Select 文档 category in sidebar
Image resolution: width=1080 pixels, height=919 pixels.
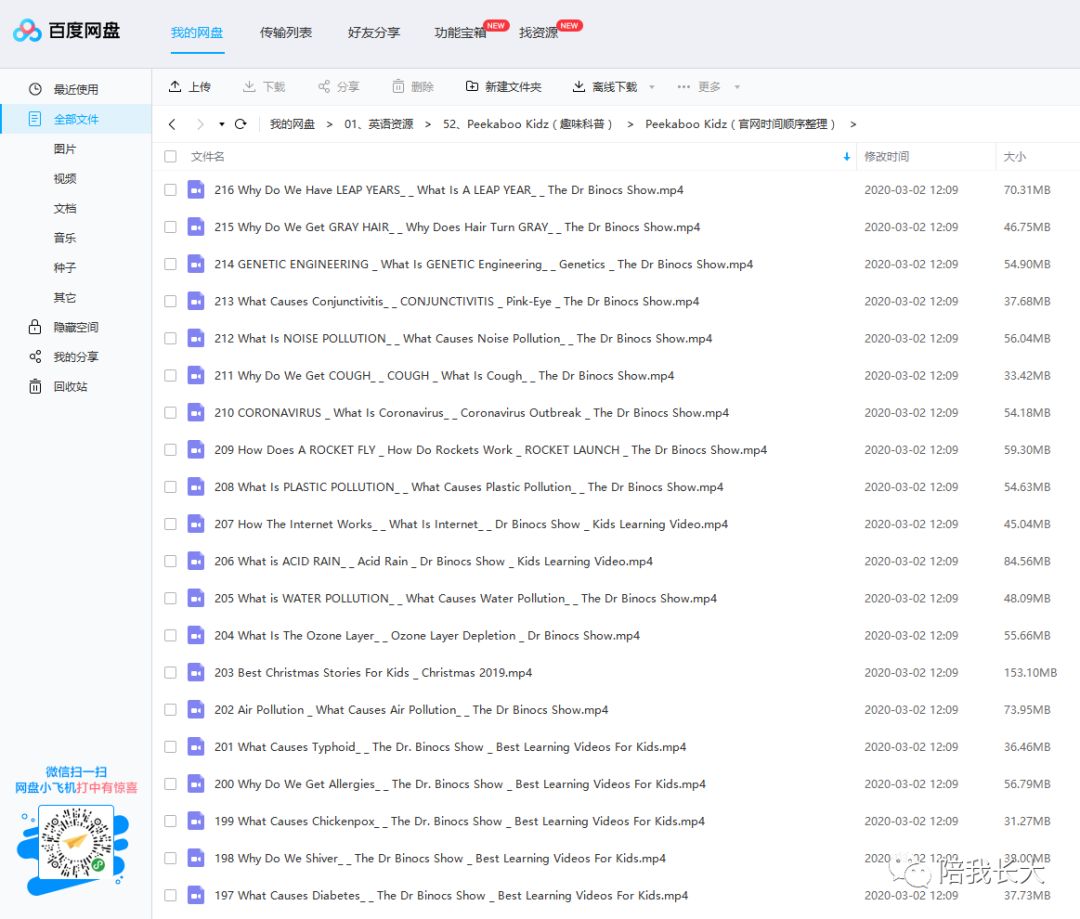pyautogui.click(x=65, y=208)
